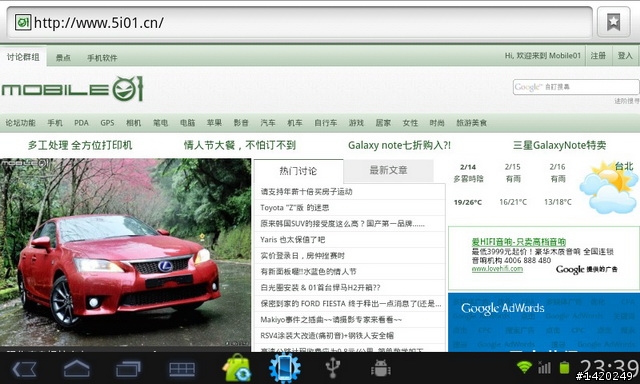Image resolution: width=640 pixels, height=384 pixels.
Task: Open the Makiyo事件之插曲 thread
Action: pyautogui.click(x=331, y=320)
